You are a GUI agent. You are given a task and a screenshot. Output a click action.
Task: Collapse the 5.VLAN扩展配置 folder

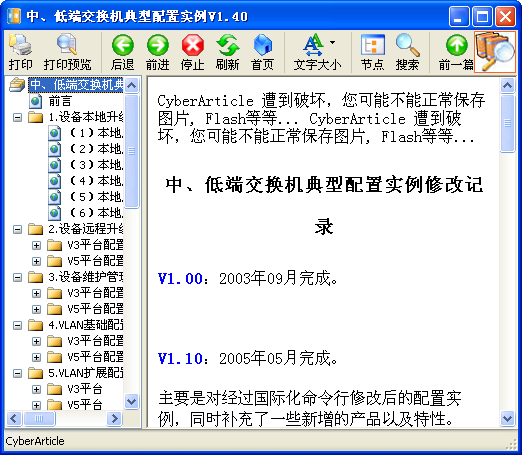17,373
